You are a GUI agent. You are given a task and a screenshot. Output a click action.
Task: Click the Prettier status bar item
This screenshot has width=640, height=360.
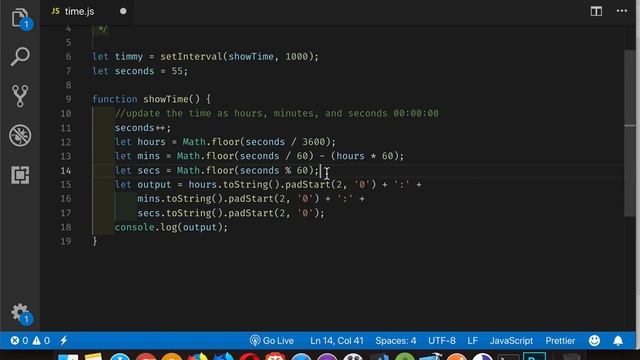click(x=560, y=340)
